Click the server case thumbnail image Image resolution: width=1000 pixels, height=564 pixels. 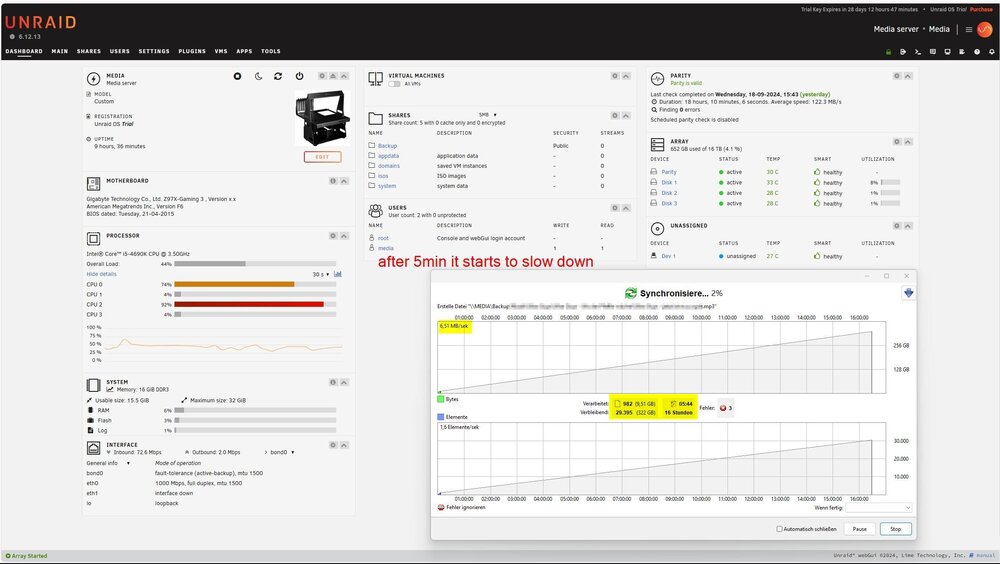(323, 118)
